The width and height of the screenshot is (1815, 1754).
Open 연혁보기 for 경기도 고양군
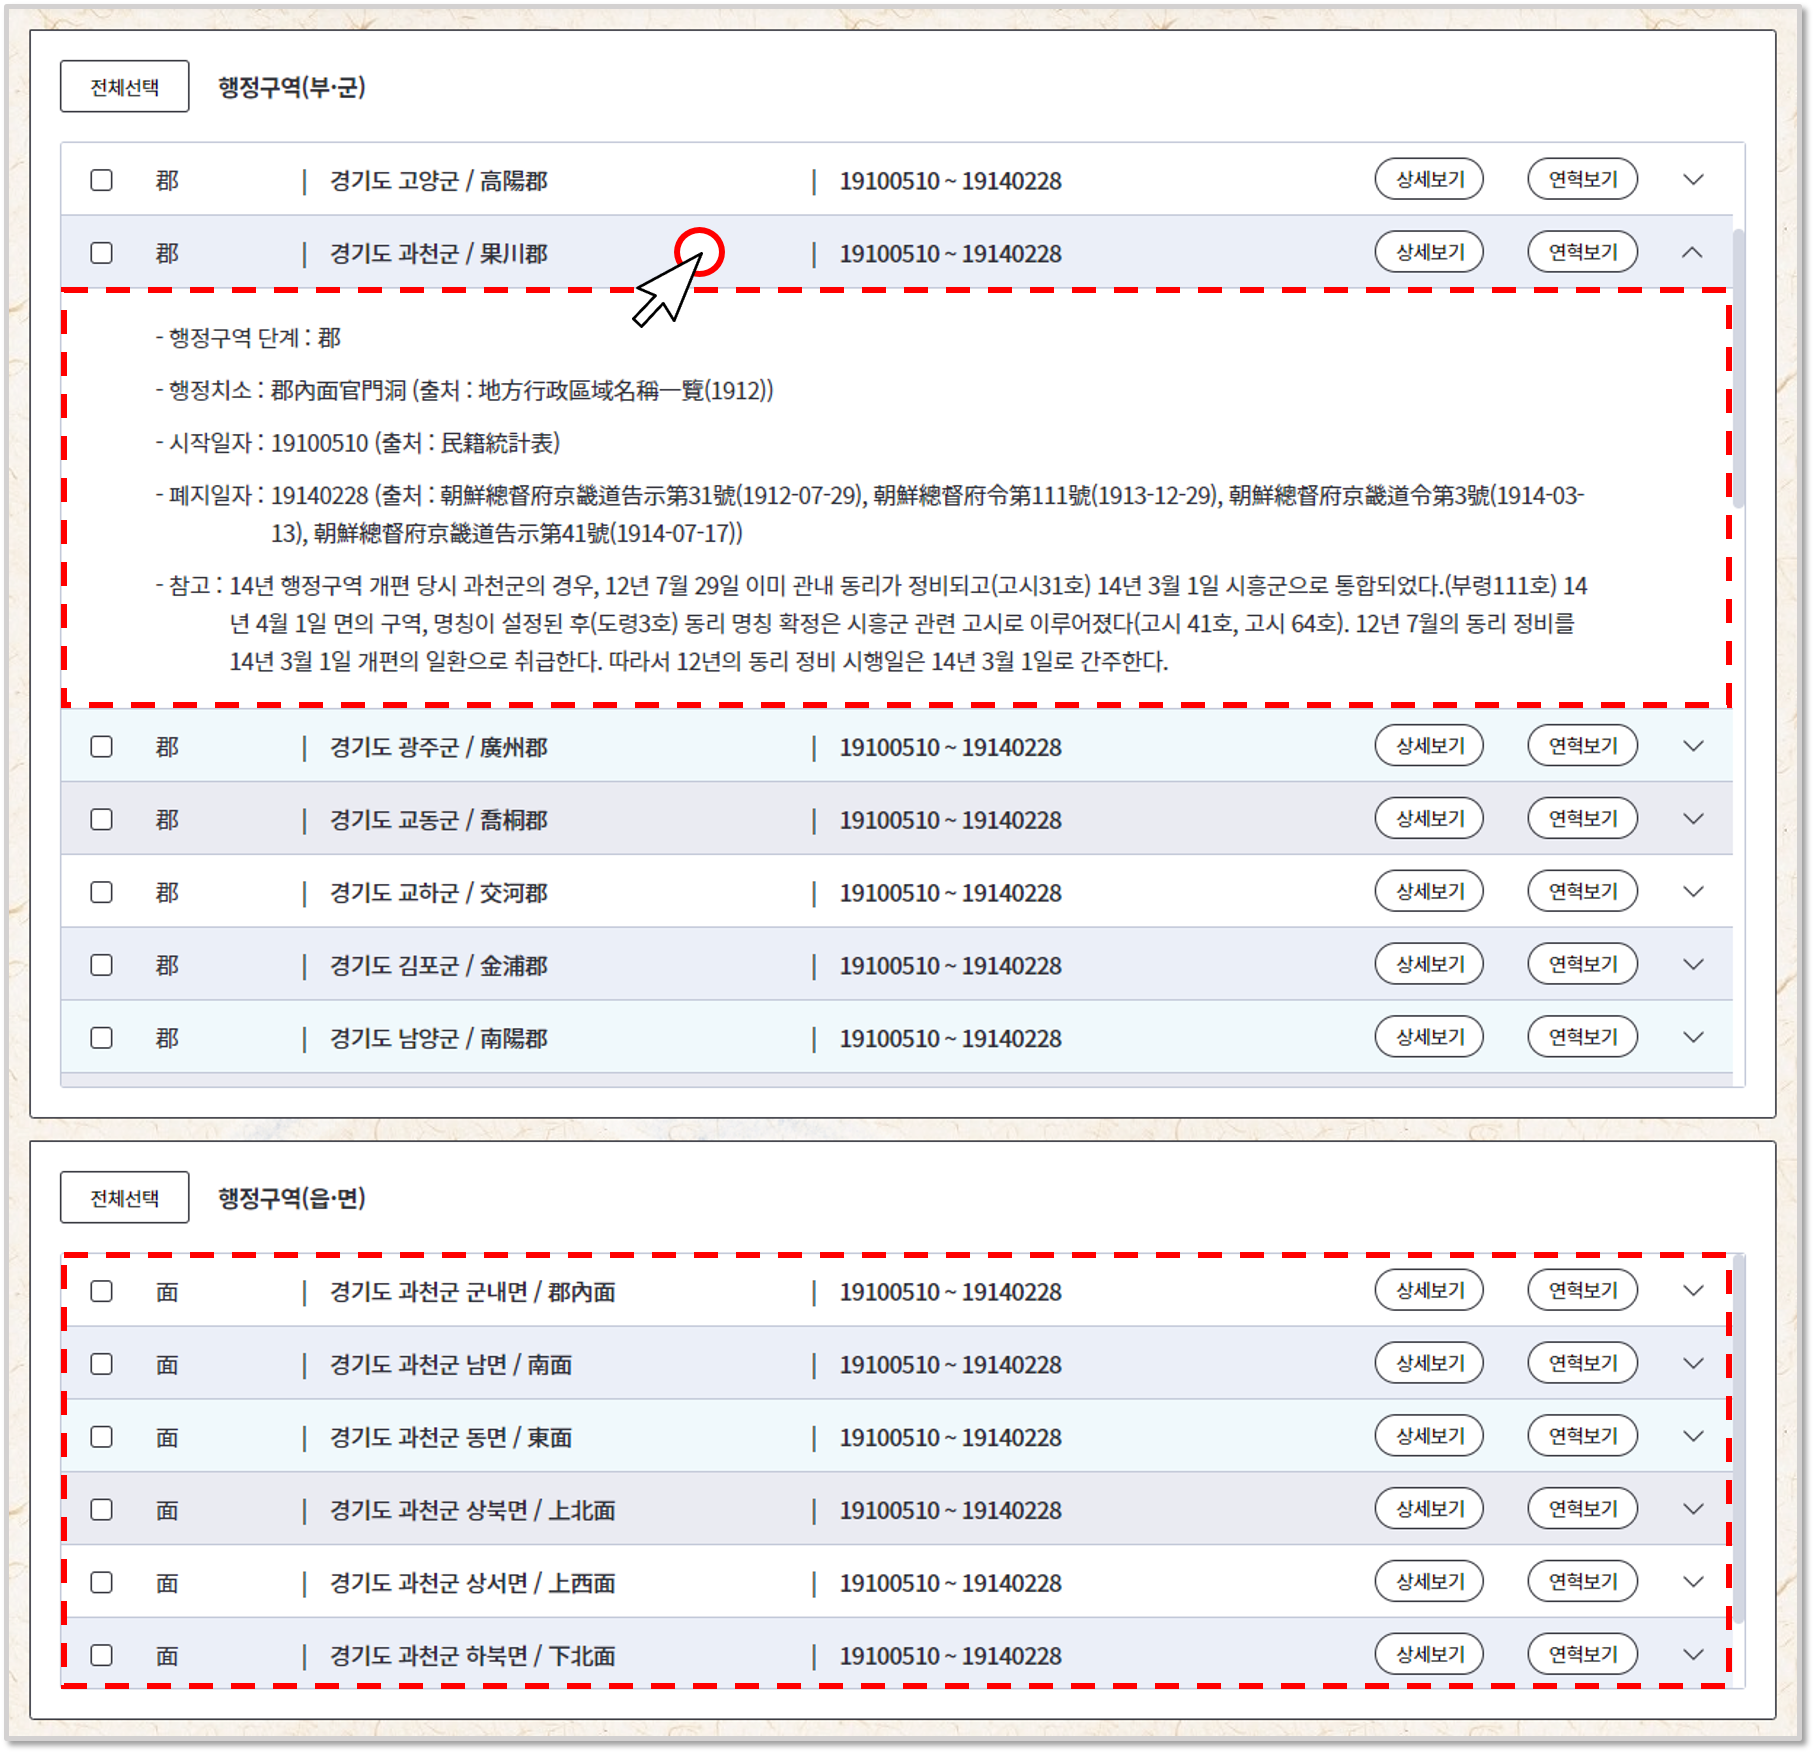(1583, 180)
